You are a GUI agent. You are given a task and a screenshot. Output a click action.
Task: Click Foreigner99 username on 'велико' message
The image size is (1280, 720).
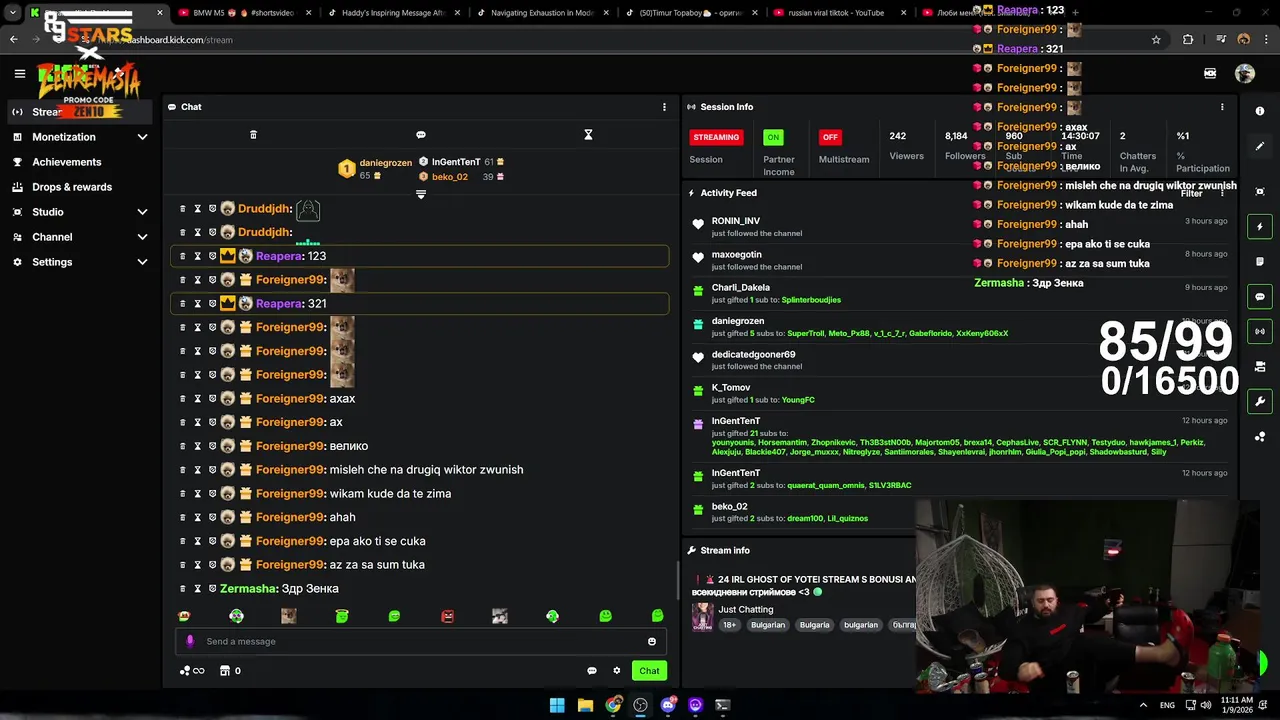coord(291,446)
